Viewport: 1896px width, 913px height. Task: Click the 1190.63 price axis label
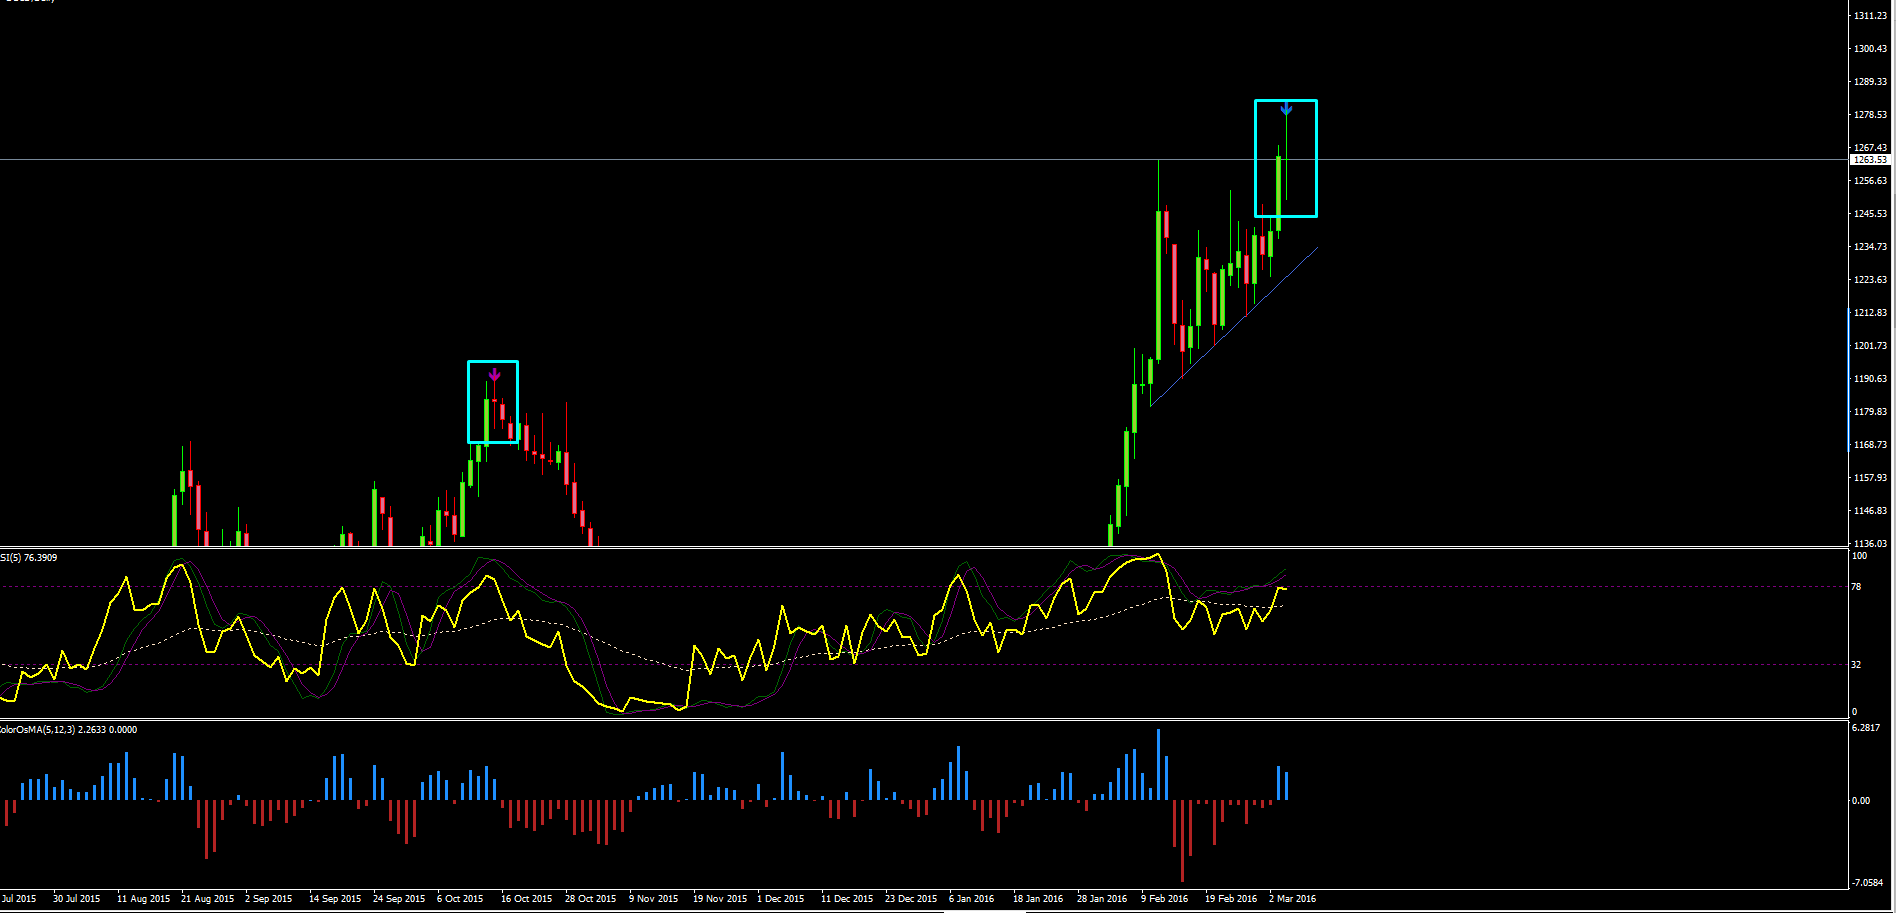(x=1870, y=379)
